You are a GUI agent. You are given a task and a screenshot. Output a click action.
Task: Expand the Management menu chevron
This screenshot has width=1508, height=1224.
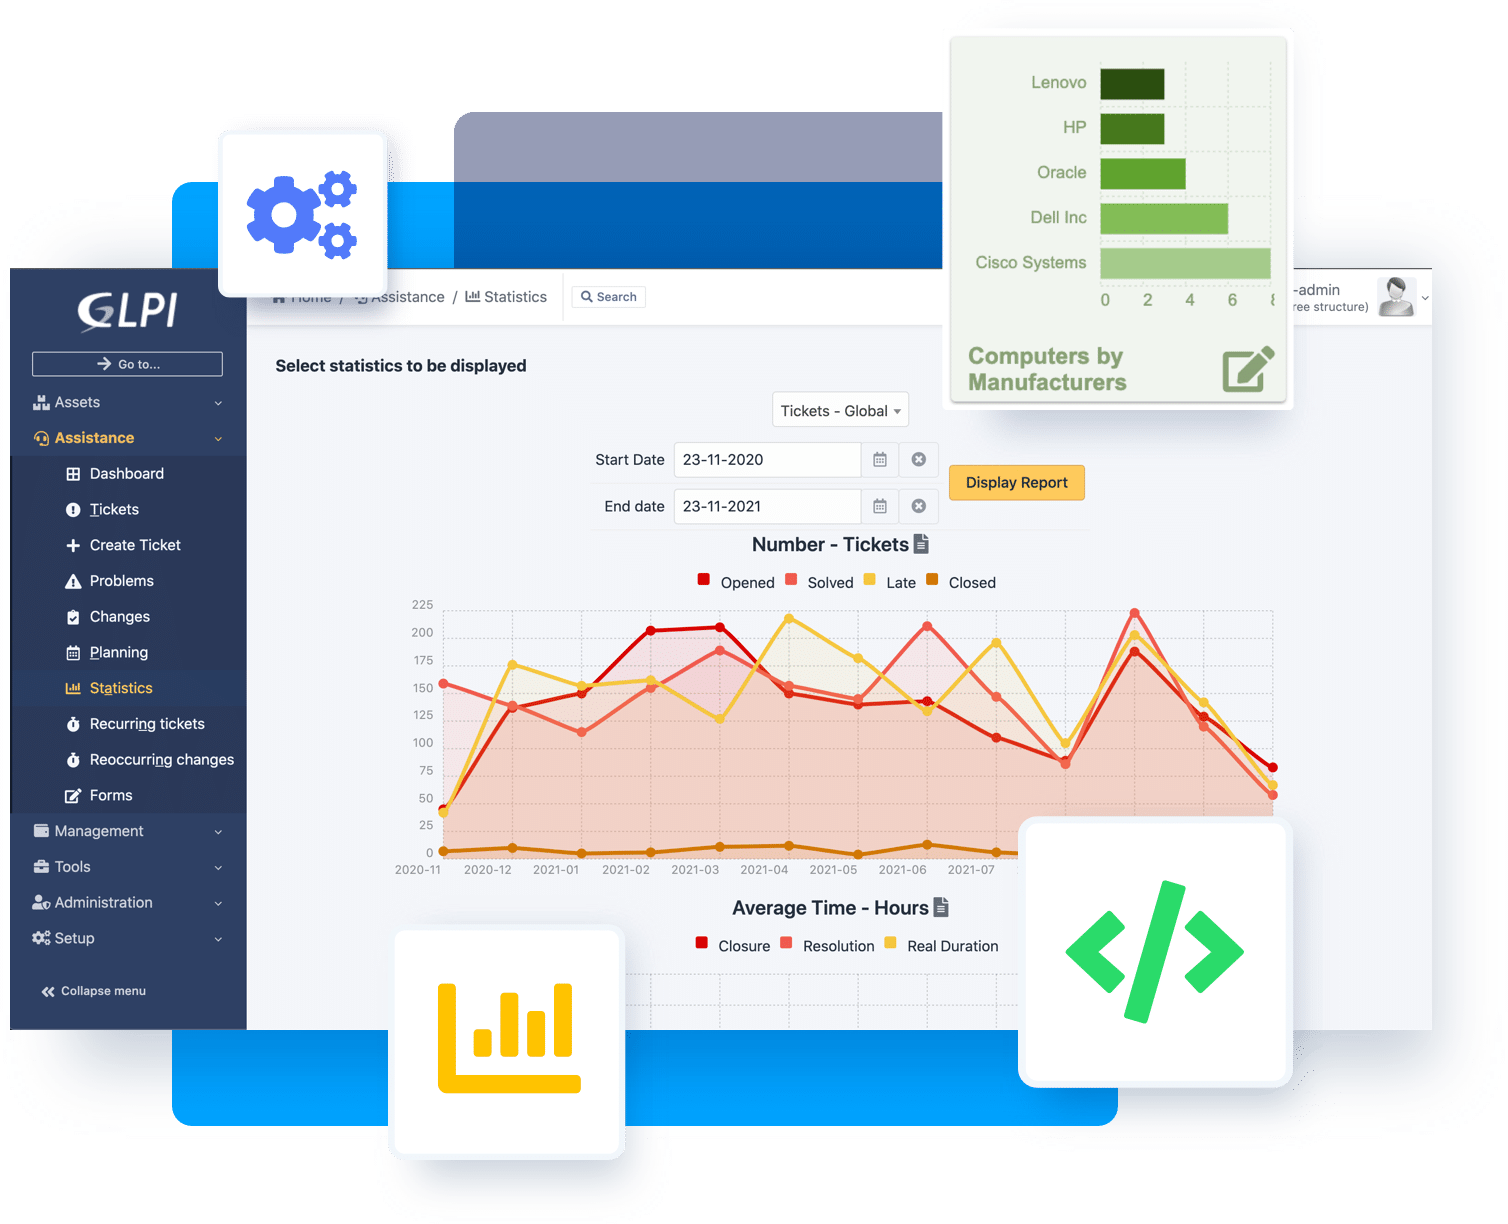218,832
